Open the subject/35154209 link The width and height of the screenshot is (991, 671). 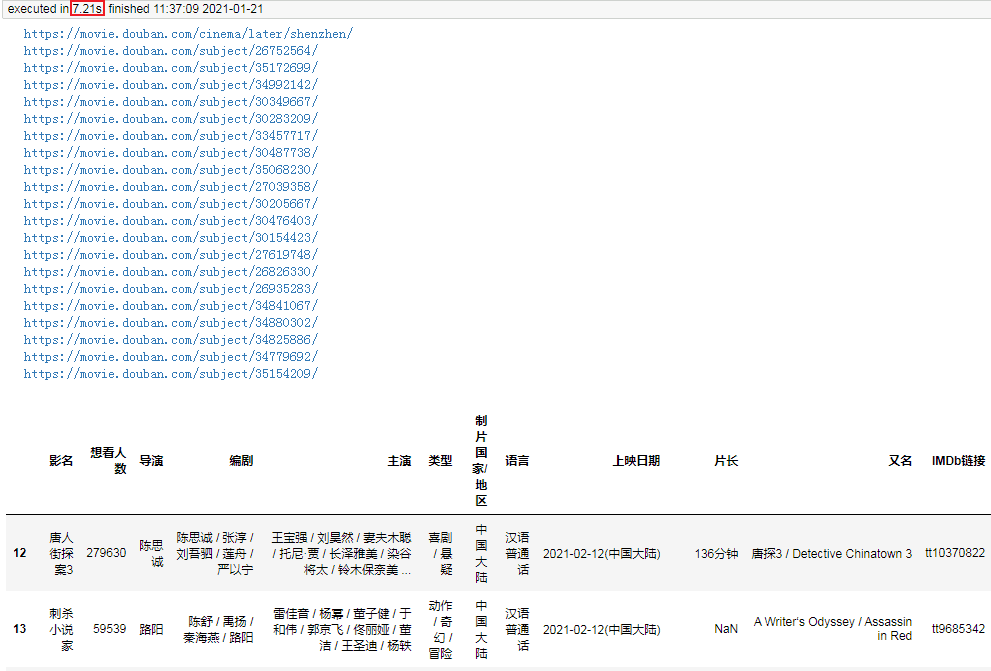[171, 374]
